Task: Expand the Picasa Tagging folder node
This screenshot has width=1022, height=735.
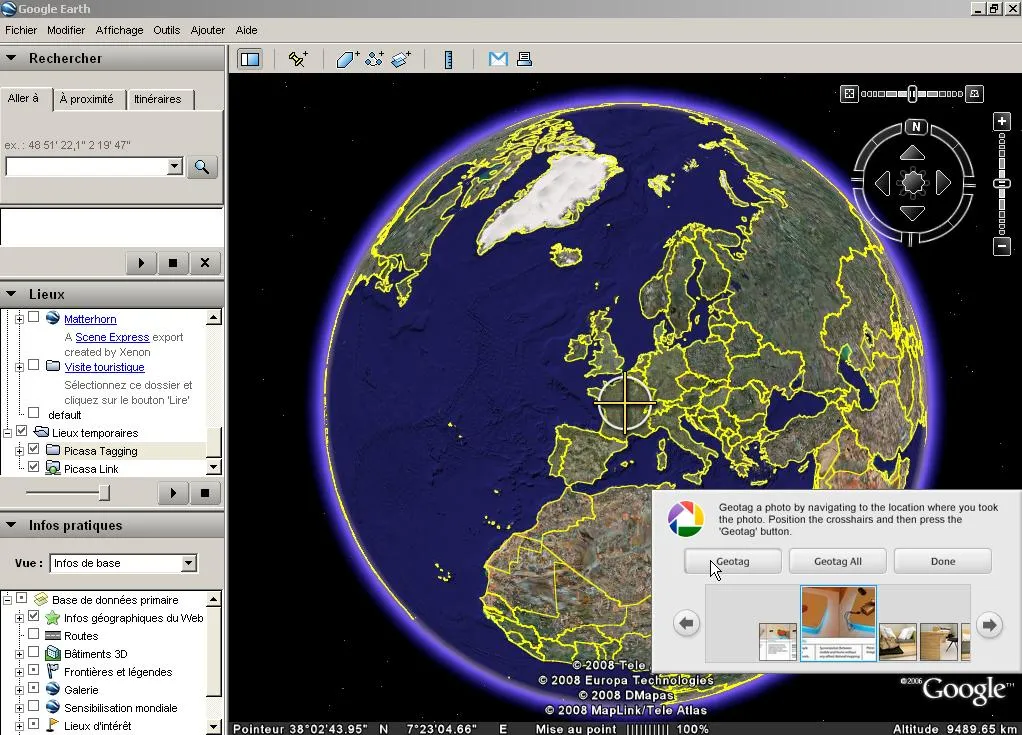Action: [19, 451]
